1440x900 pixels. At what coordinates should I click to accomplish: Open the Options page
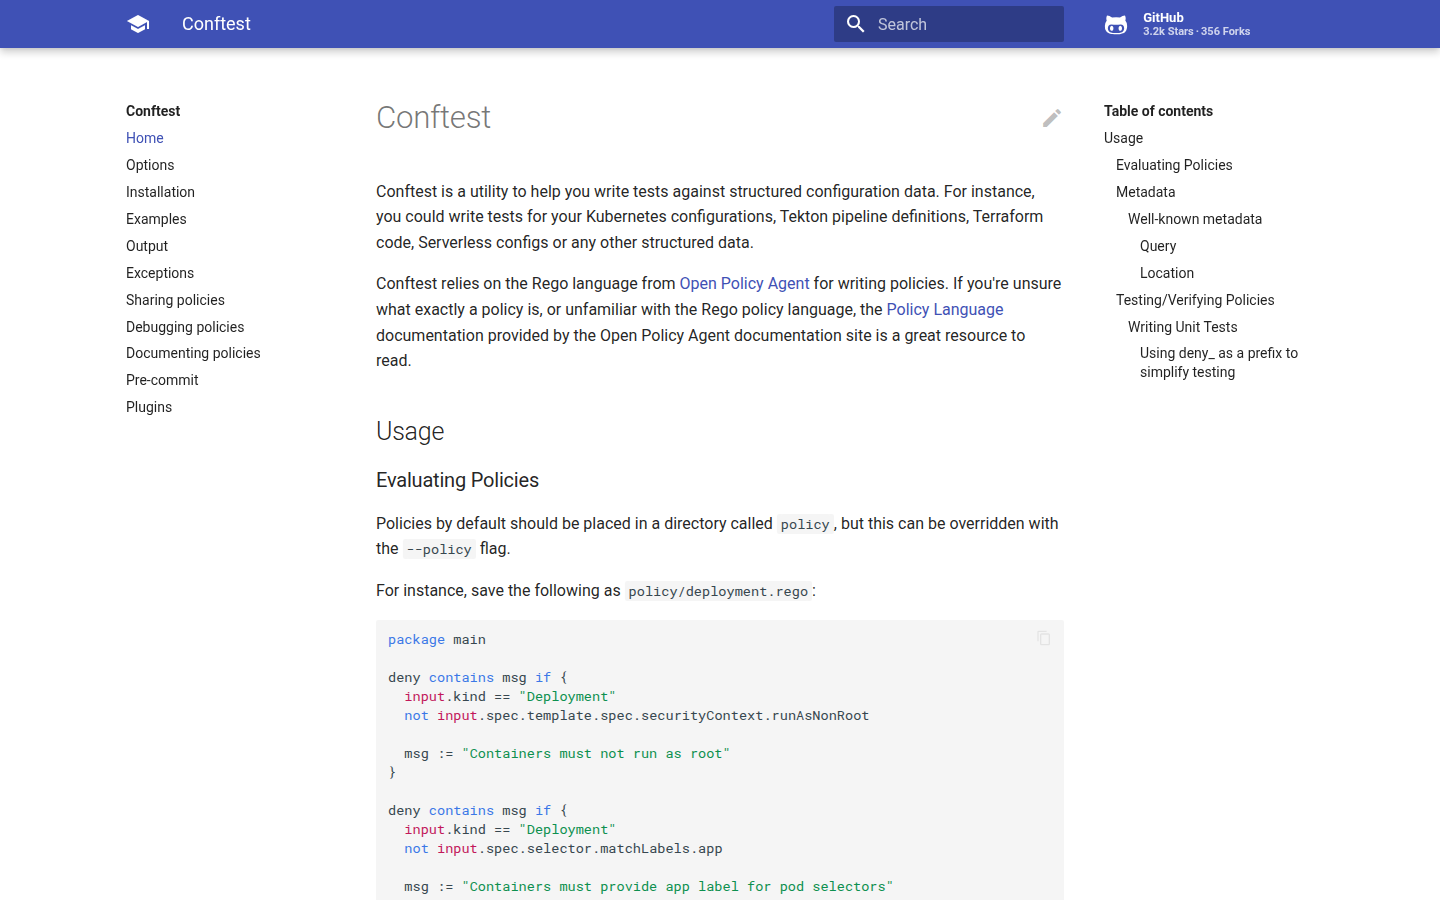coord(150,165)
